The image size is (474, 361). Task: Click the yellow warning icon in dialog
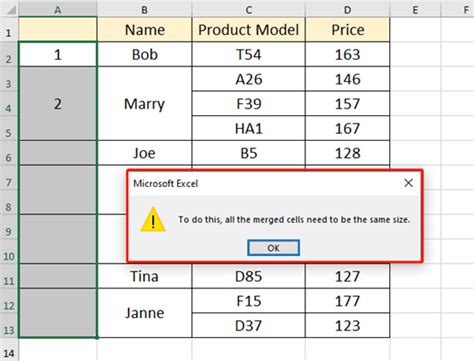click(153, 220)
